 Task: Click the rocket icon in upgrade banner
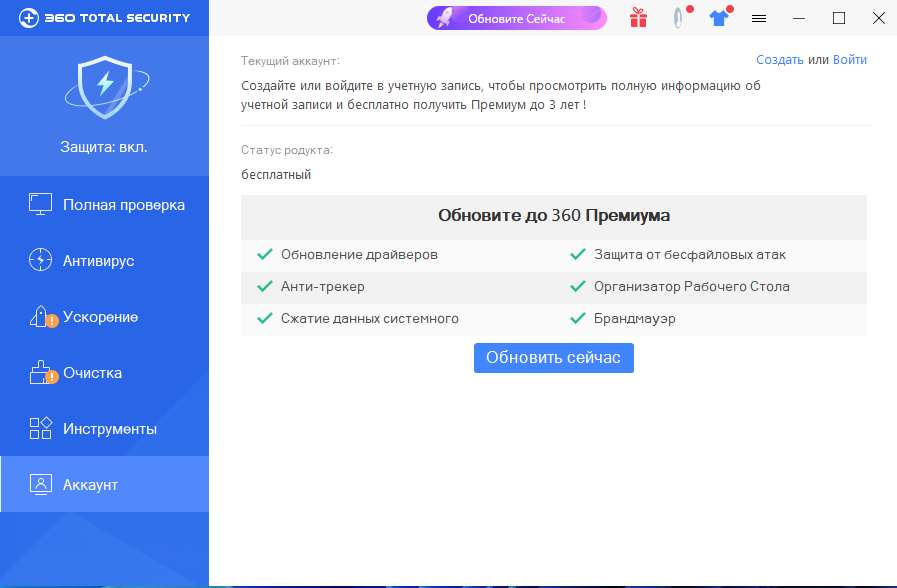tap(444, 18)
